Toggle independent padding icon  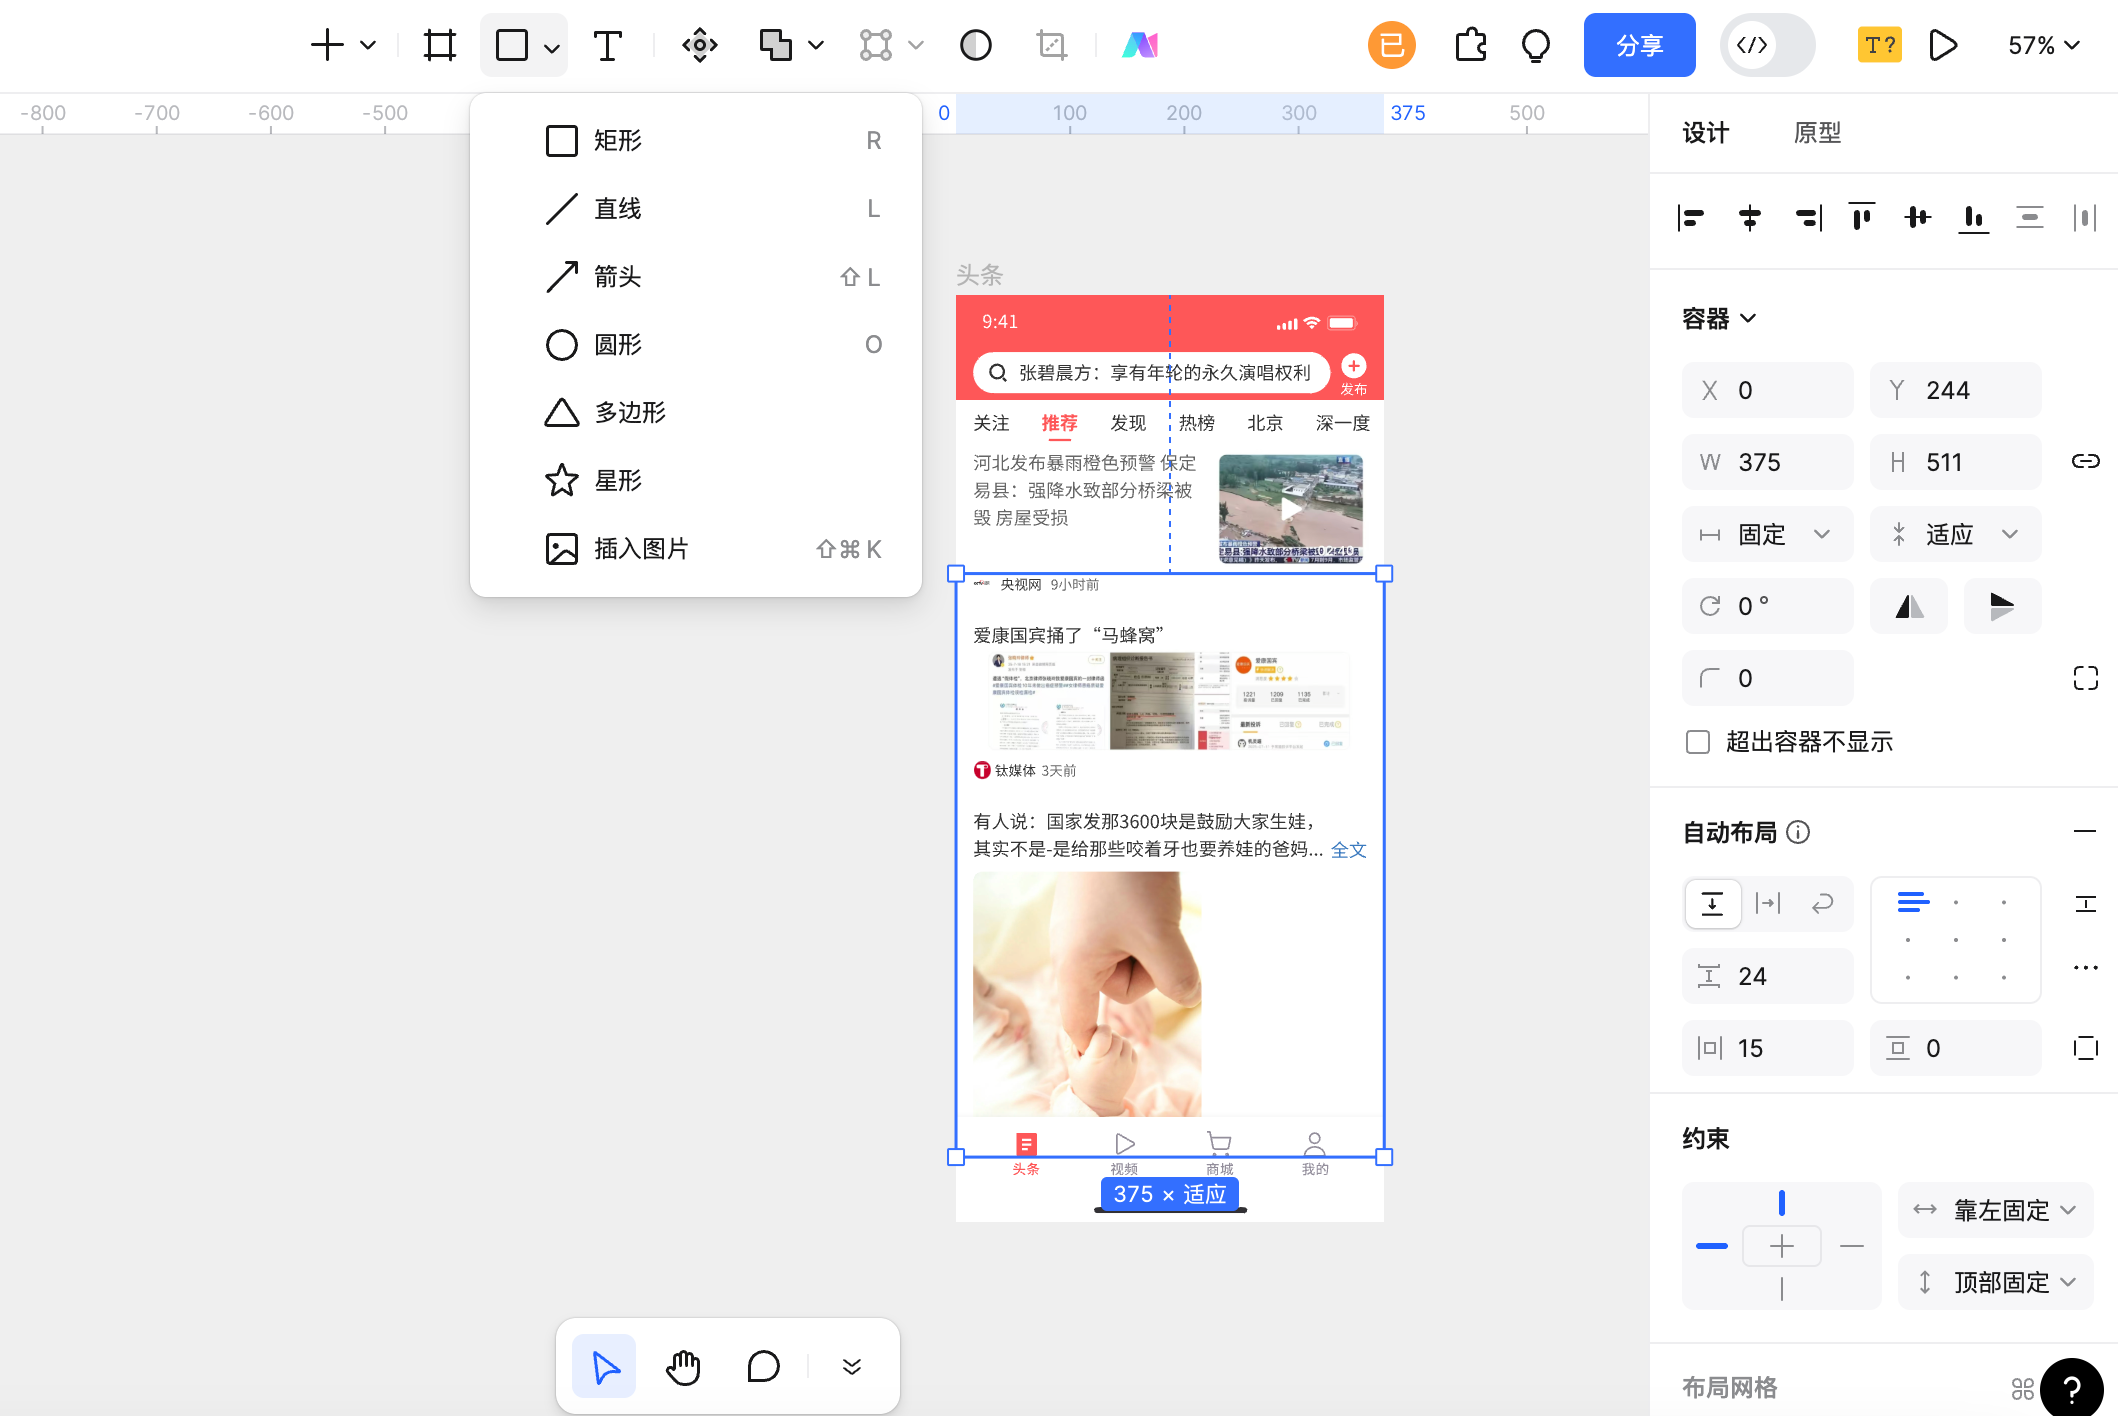coord(2085,1048)
